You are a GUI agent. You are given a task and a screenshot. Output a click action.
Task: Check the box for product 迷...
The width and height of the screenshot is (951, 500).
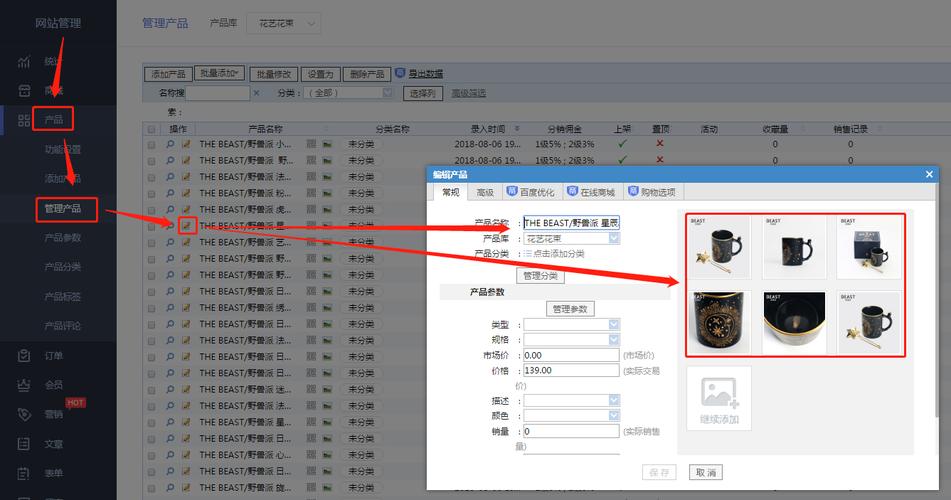pyautogui.click(x=151, y=391)
